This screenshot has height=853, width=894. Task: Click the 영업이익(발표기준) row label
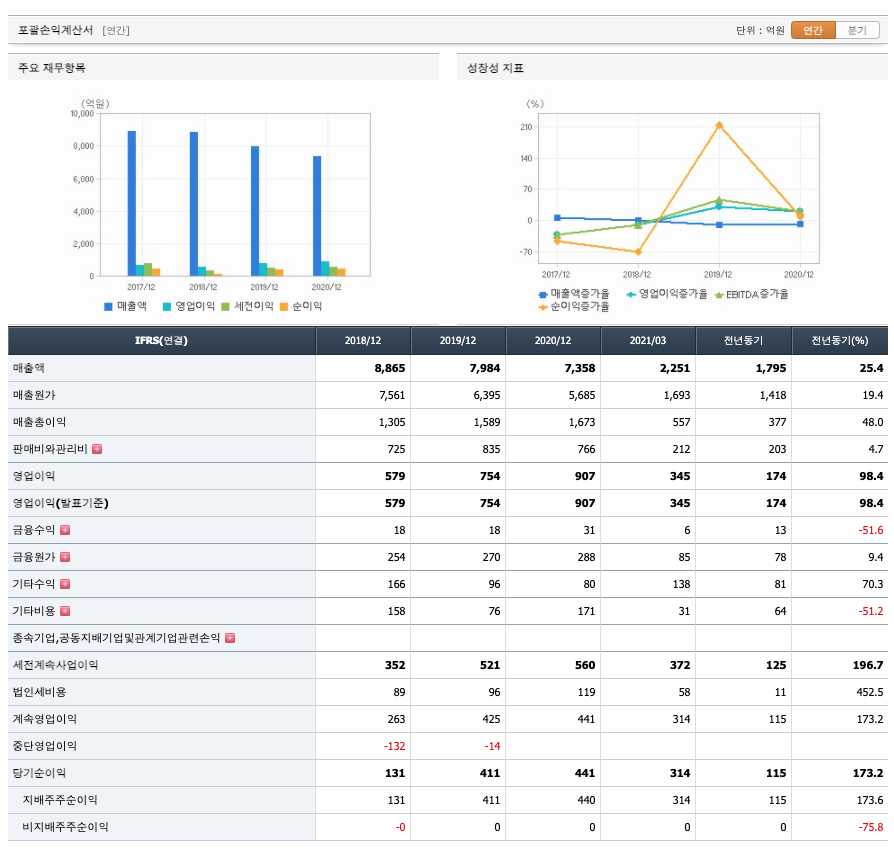60,503
